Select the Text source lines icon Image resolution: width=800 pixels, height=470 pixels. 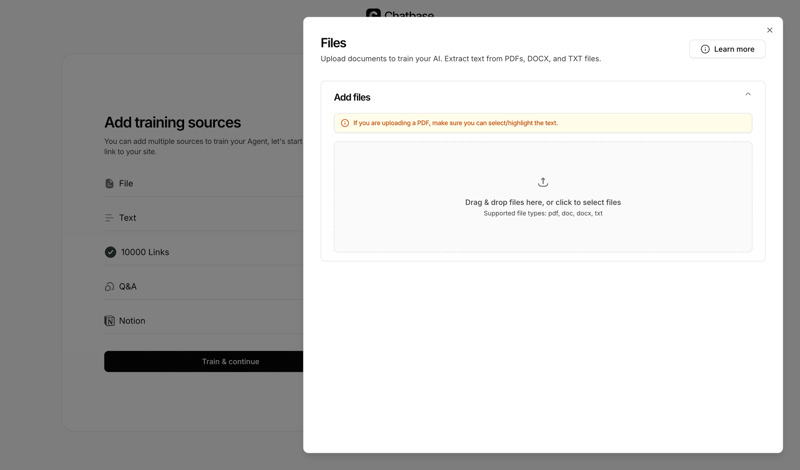109,218
